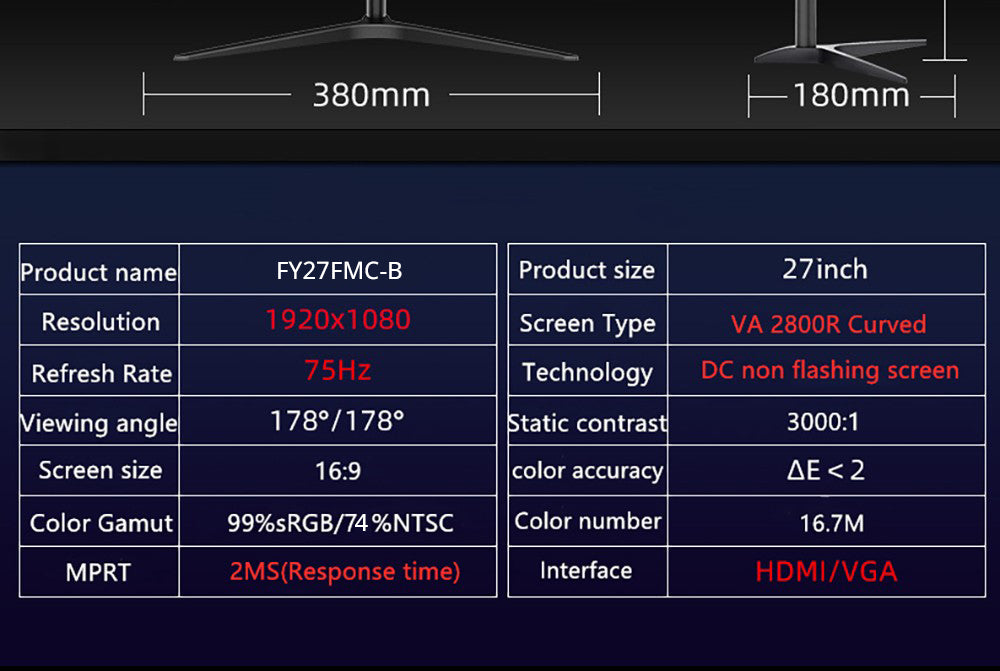
Task: Click the 99%sRGB/74%NTSC color gamut value
Action: [336, 521]
